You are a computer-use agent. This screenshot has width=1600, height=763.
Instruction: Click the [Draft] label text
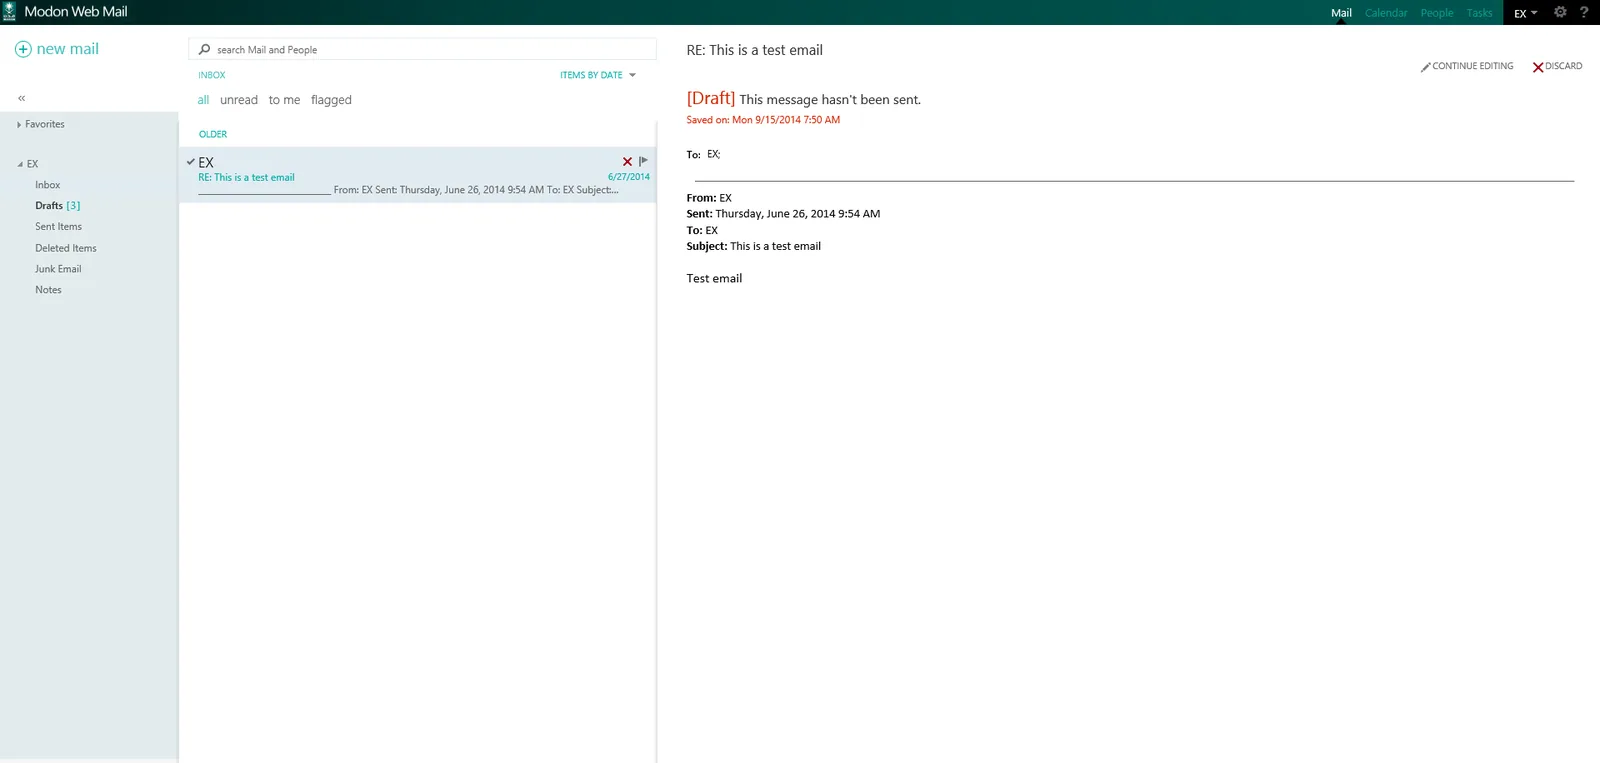711,98
